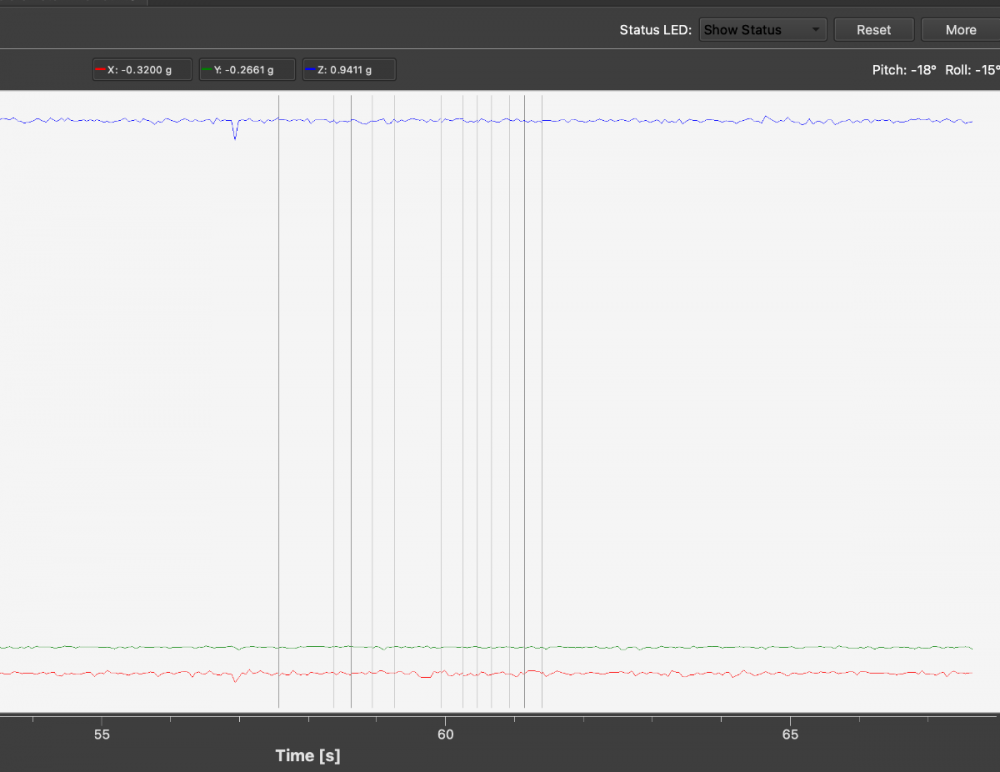1000x772 pixels.
Task: Click the rightmost vertical marker line
Action: click(x=542, y=400)
